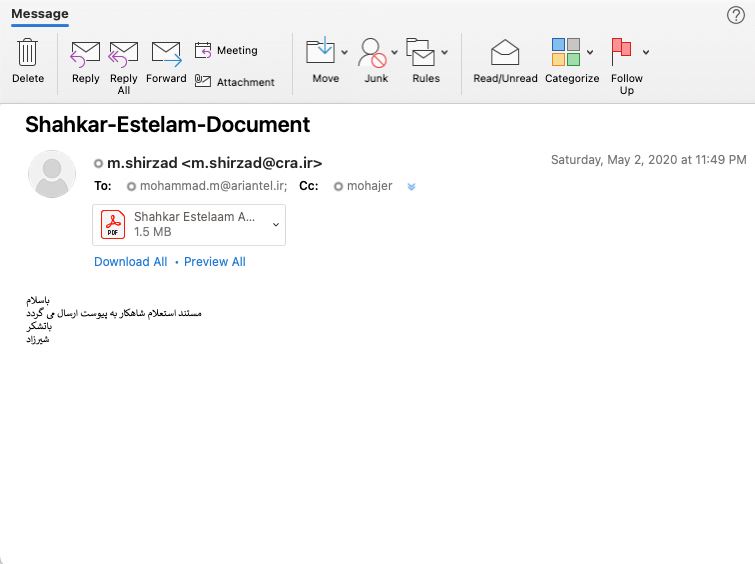Open the Follow Up flag dropdown arrow
The height and width of the screenshot is (564, 755).
click(x=646, y=52)
